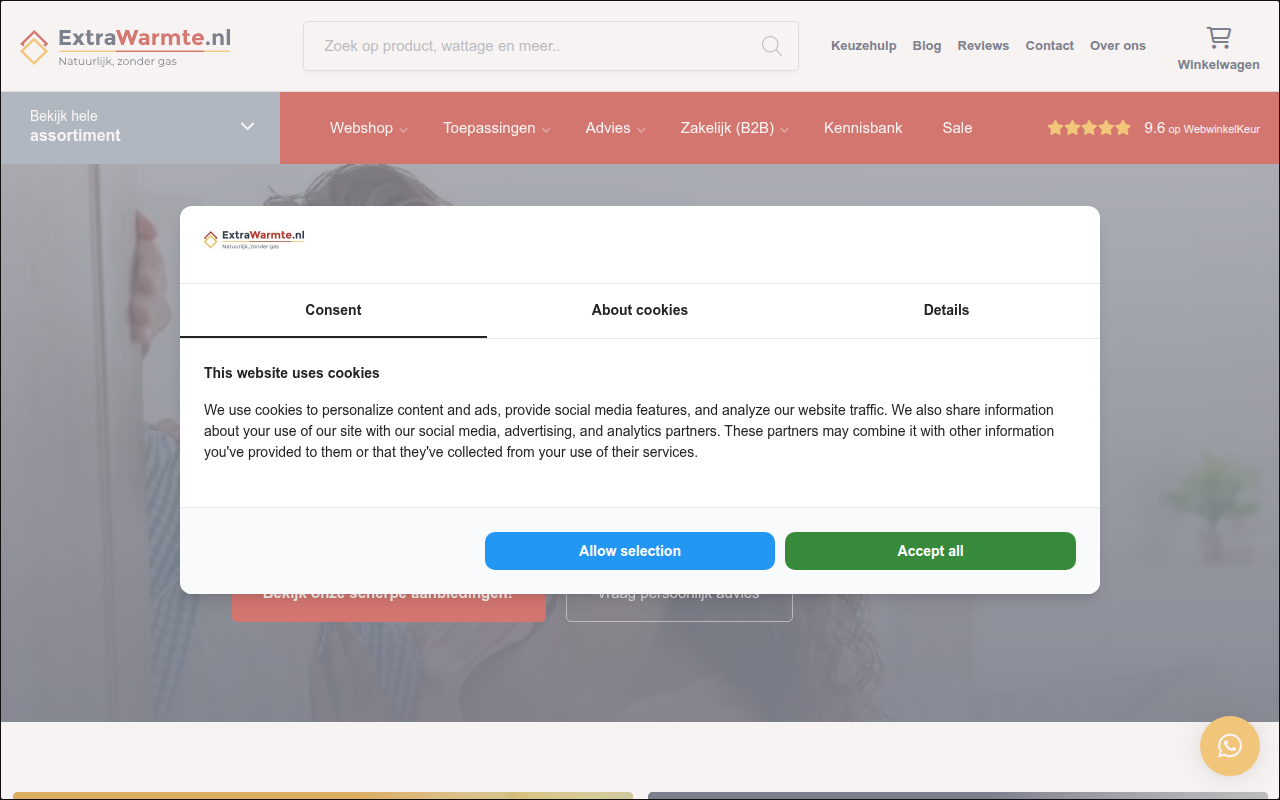
Task: Visit the Blog link
Action: 927,46
